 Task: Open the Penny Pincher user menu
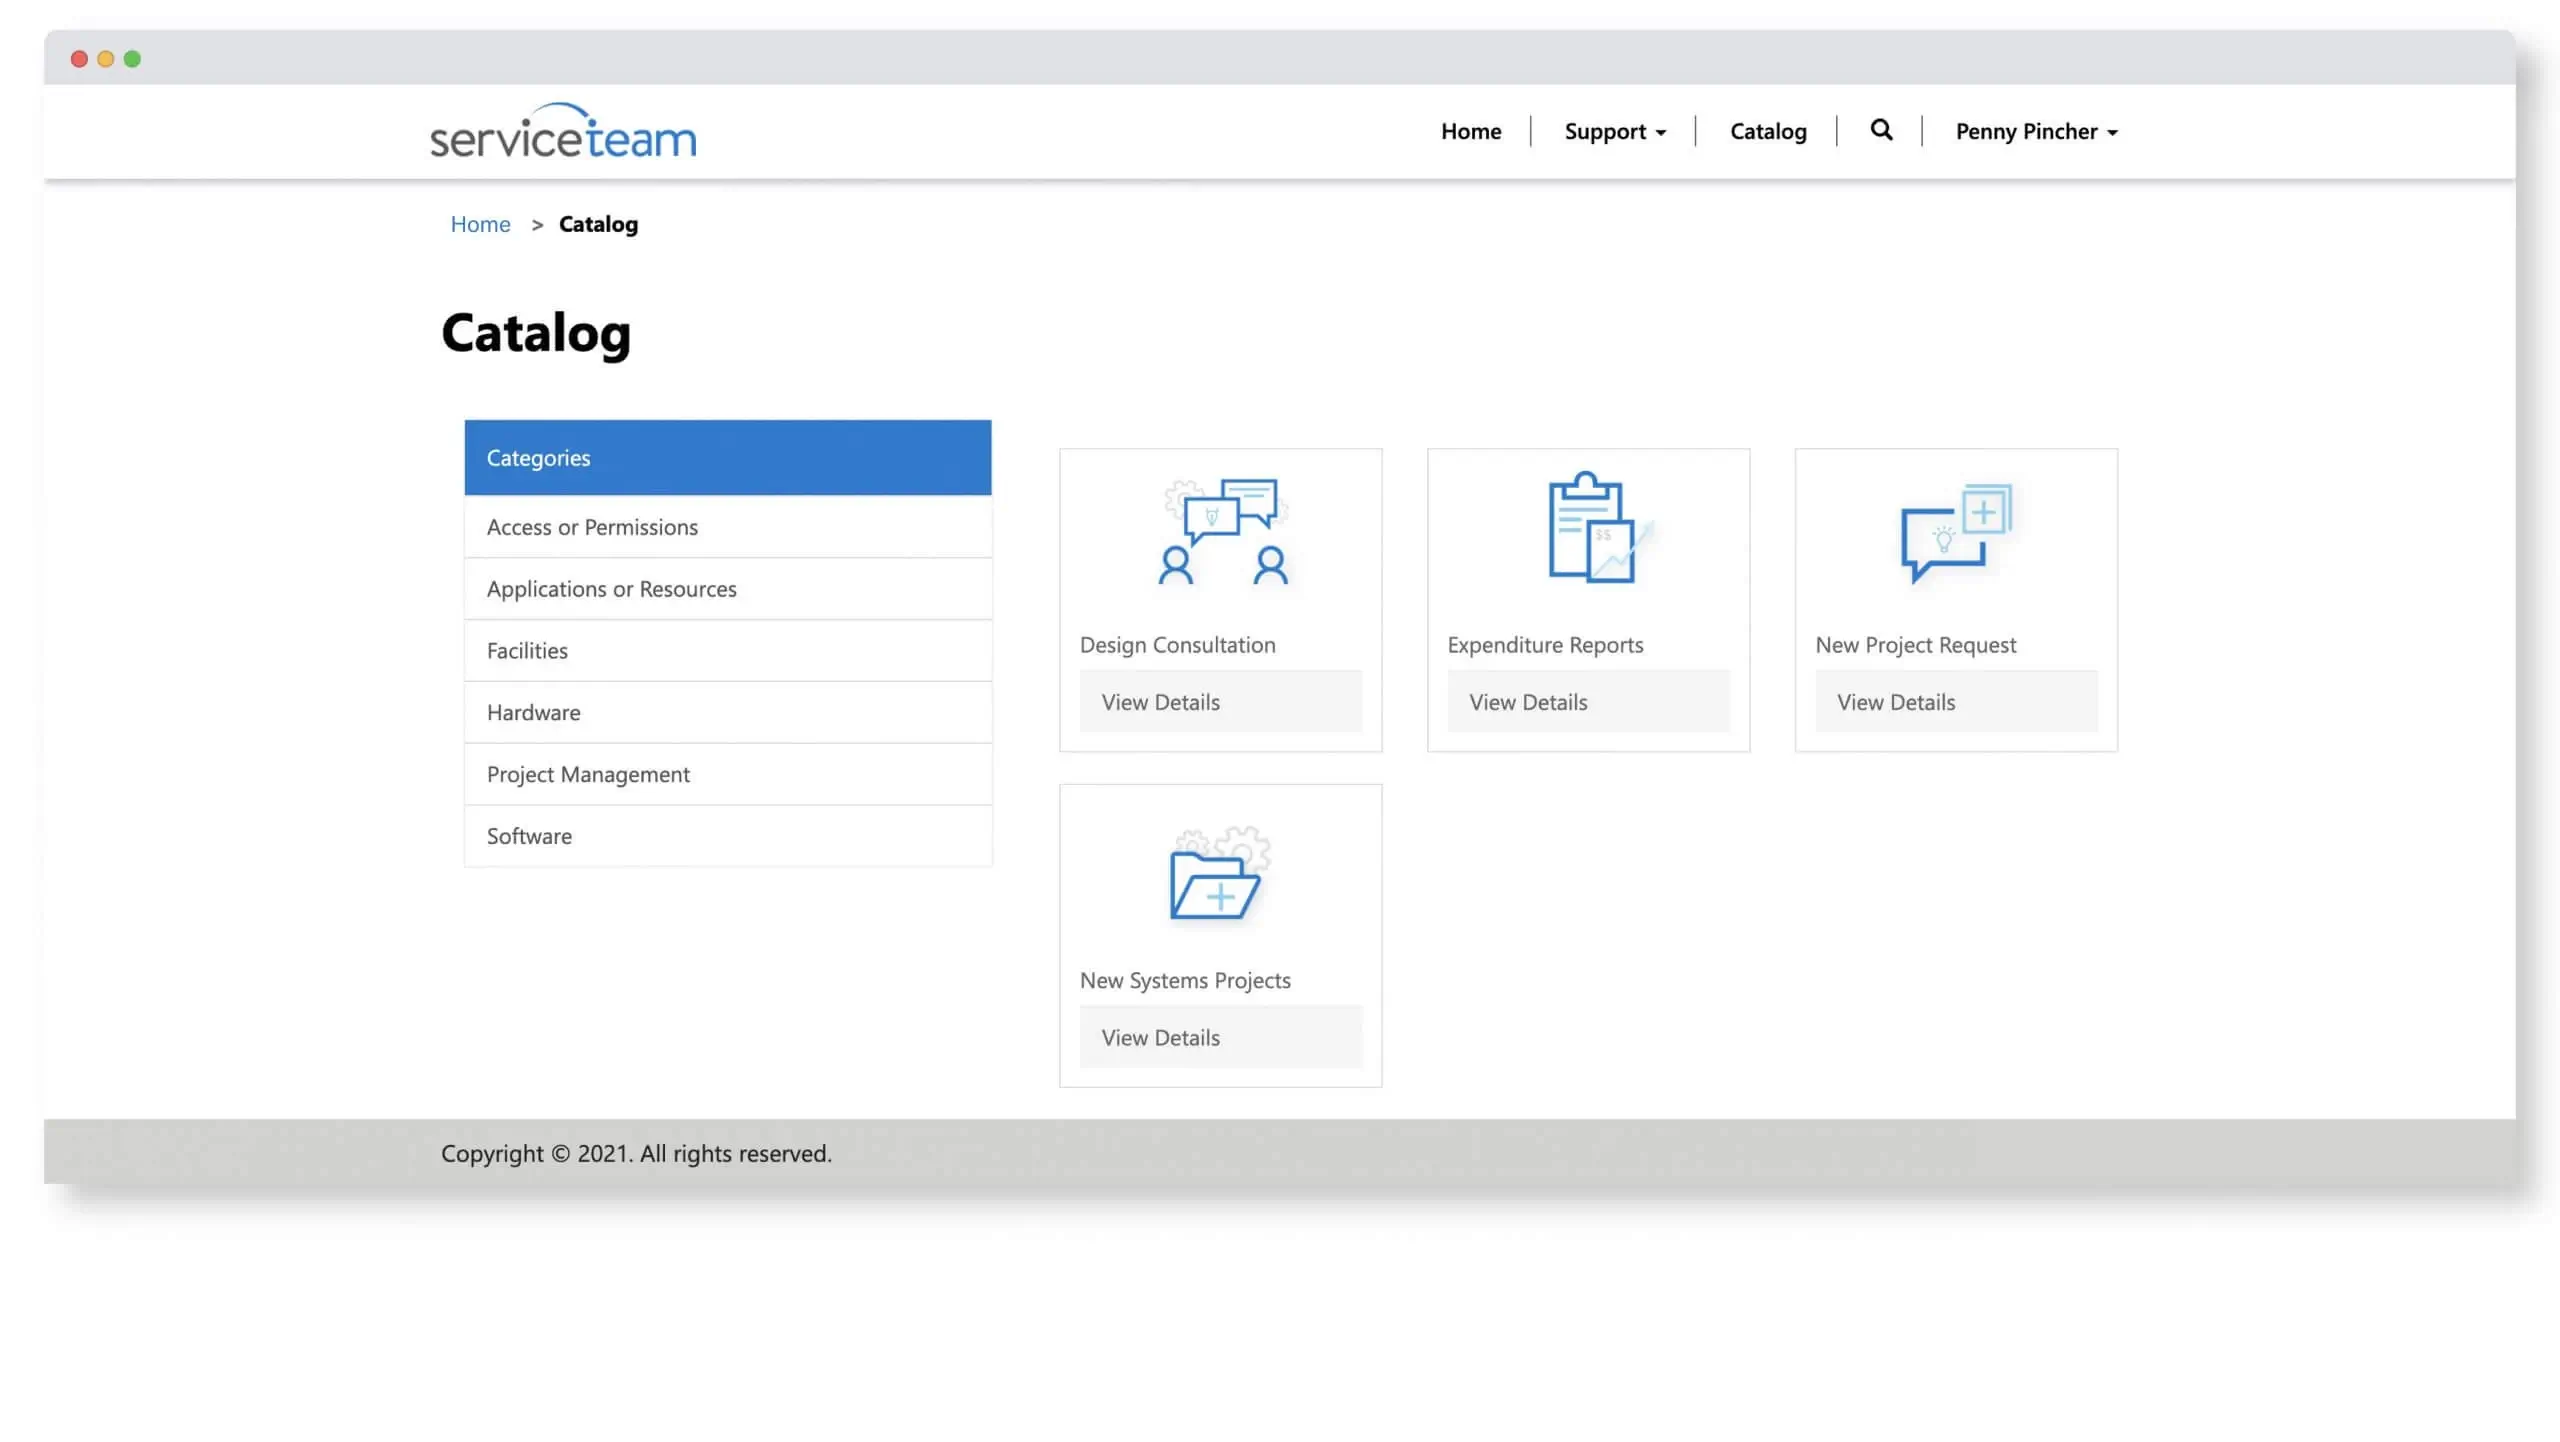tap(2036, 132)
